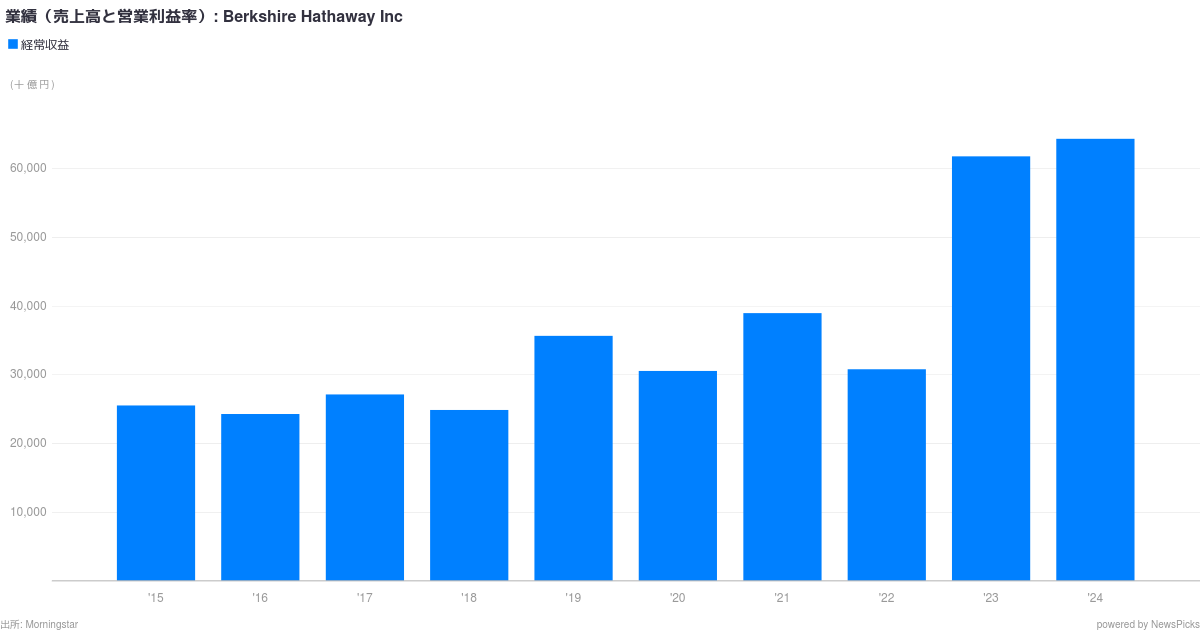Image resolution: width=1200 pixels, height=630 pixels.
Task: Click the 出所: Morningstar source text
Action: tap(40, 624)
